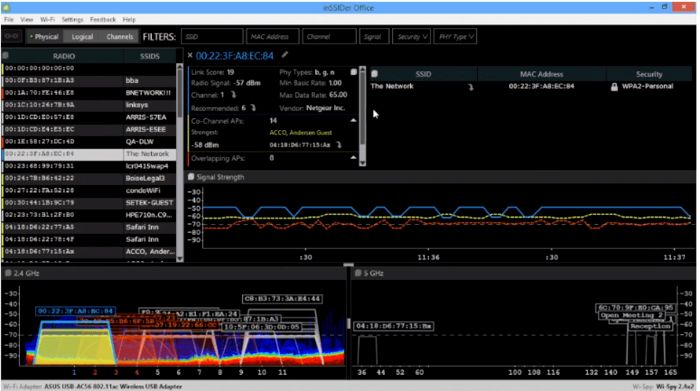This screenshot has height=391, width=700.
Task: Click the lock icon beside WPA2-Personal
Action: pyautogui.click(x=614, y=87)
